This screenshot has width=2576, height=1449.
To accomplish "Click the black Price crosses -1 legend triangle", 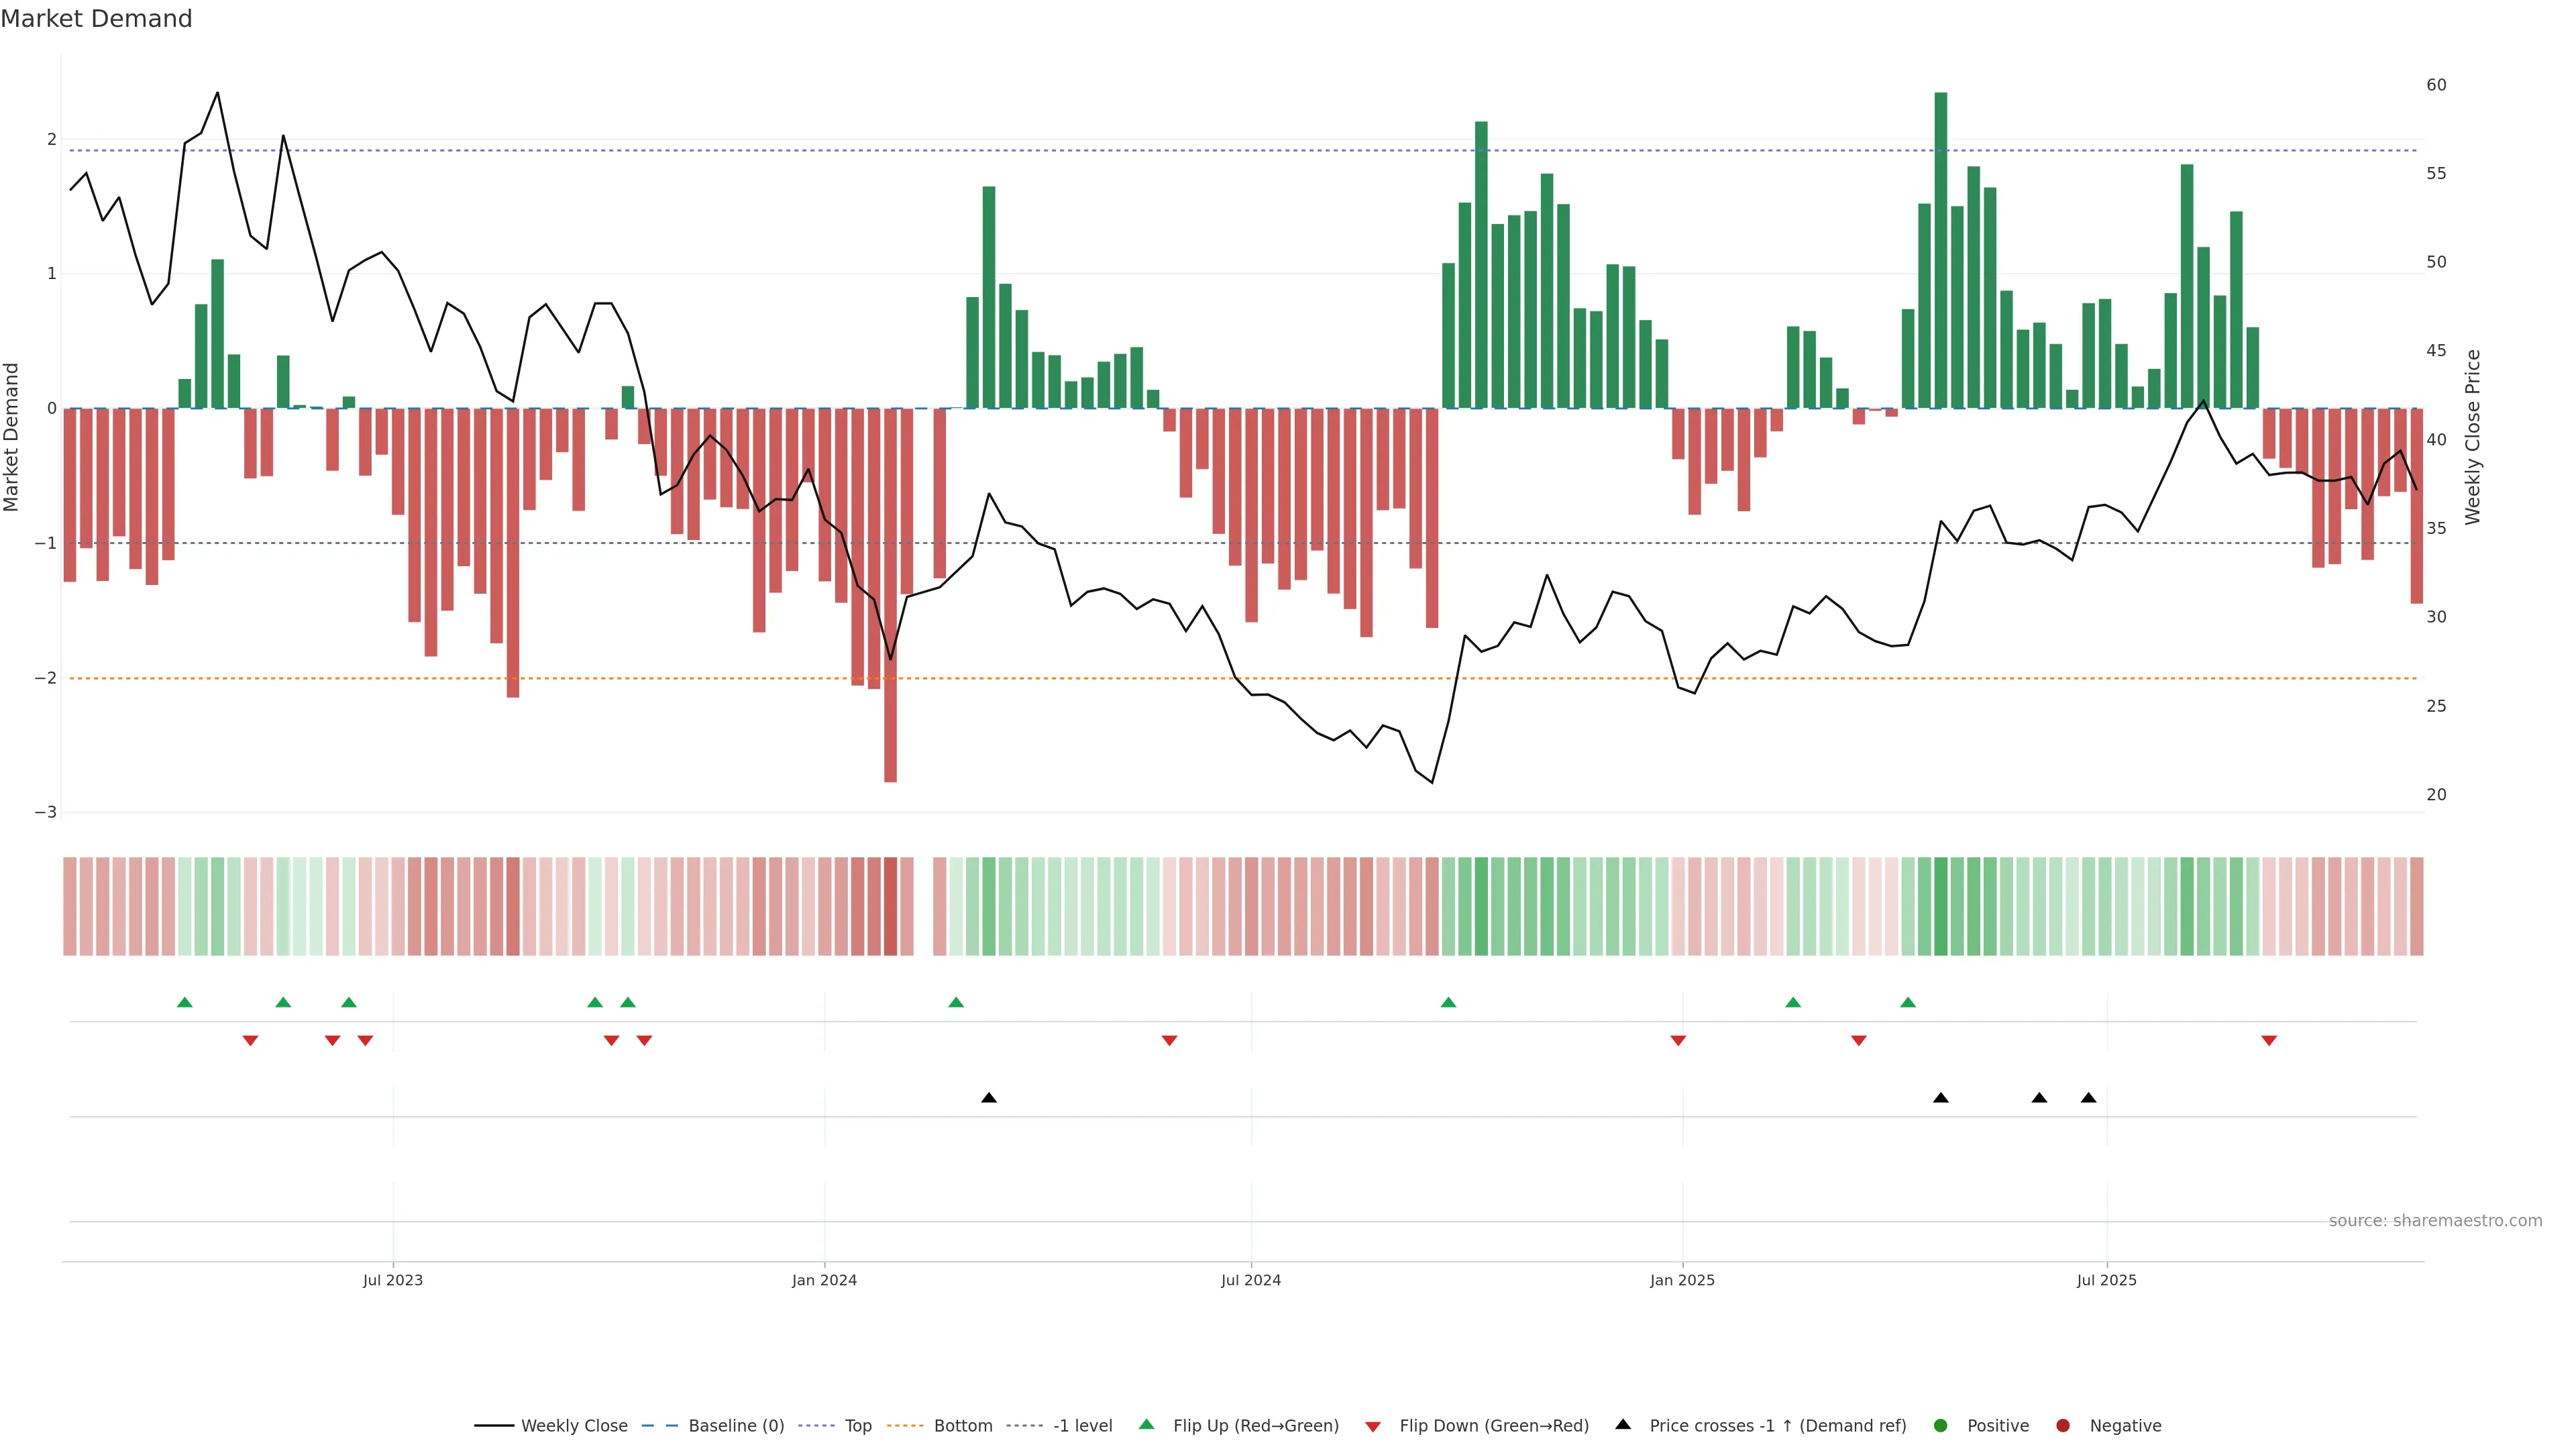I will (x=1623, y=1424).
